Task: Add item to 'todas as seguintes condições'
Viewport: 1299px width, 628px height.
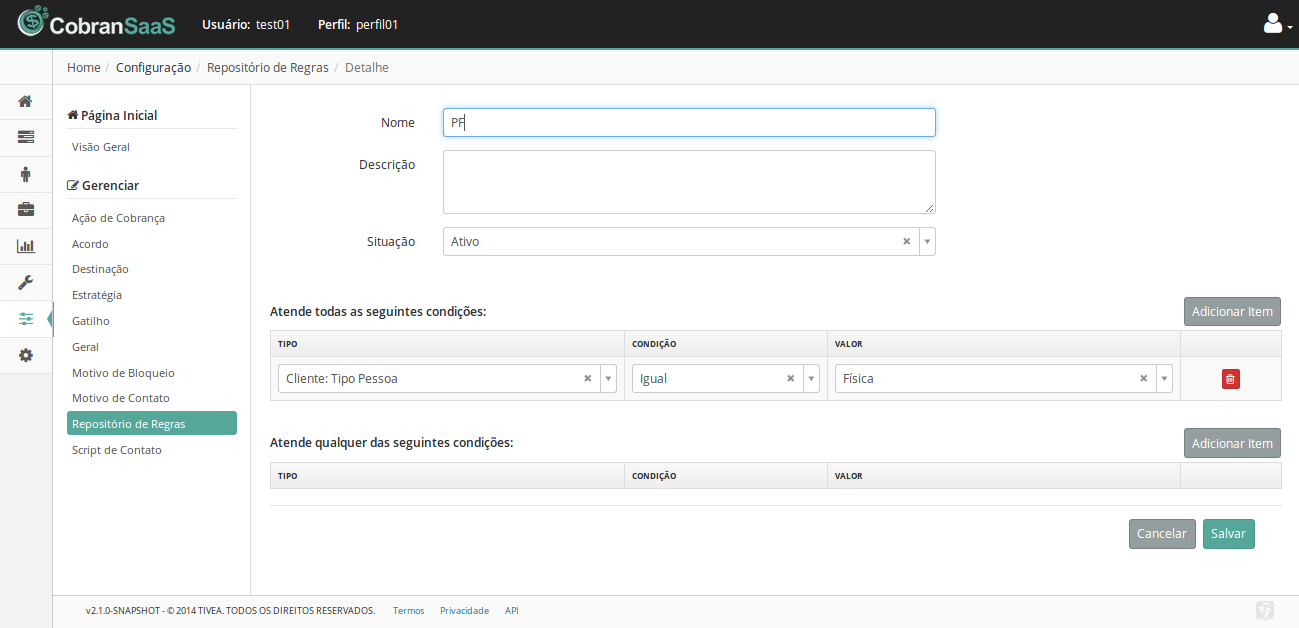Action: 1232,311
